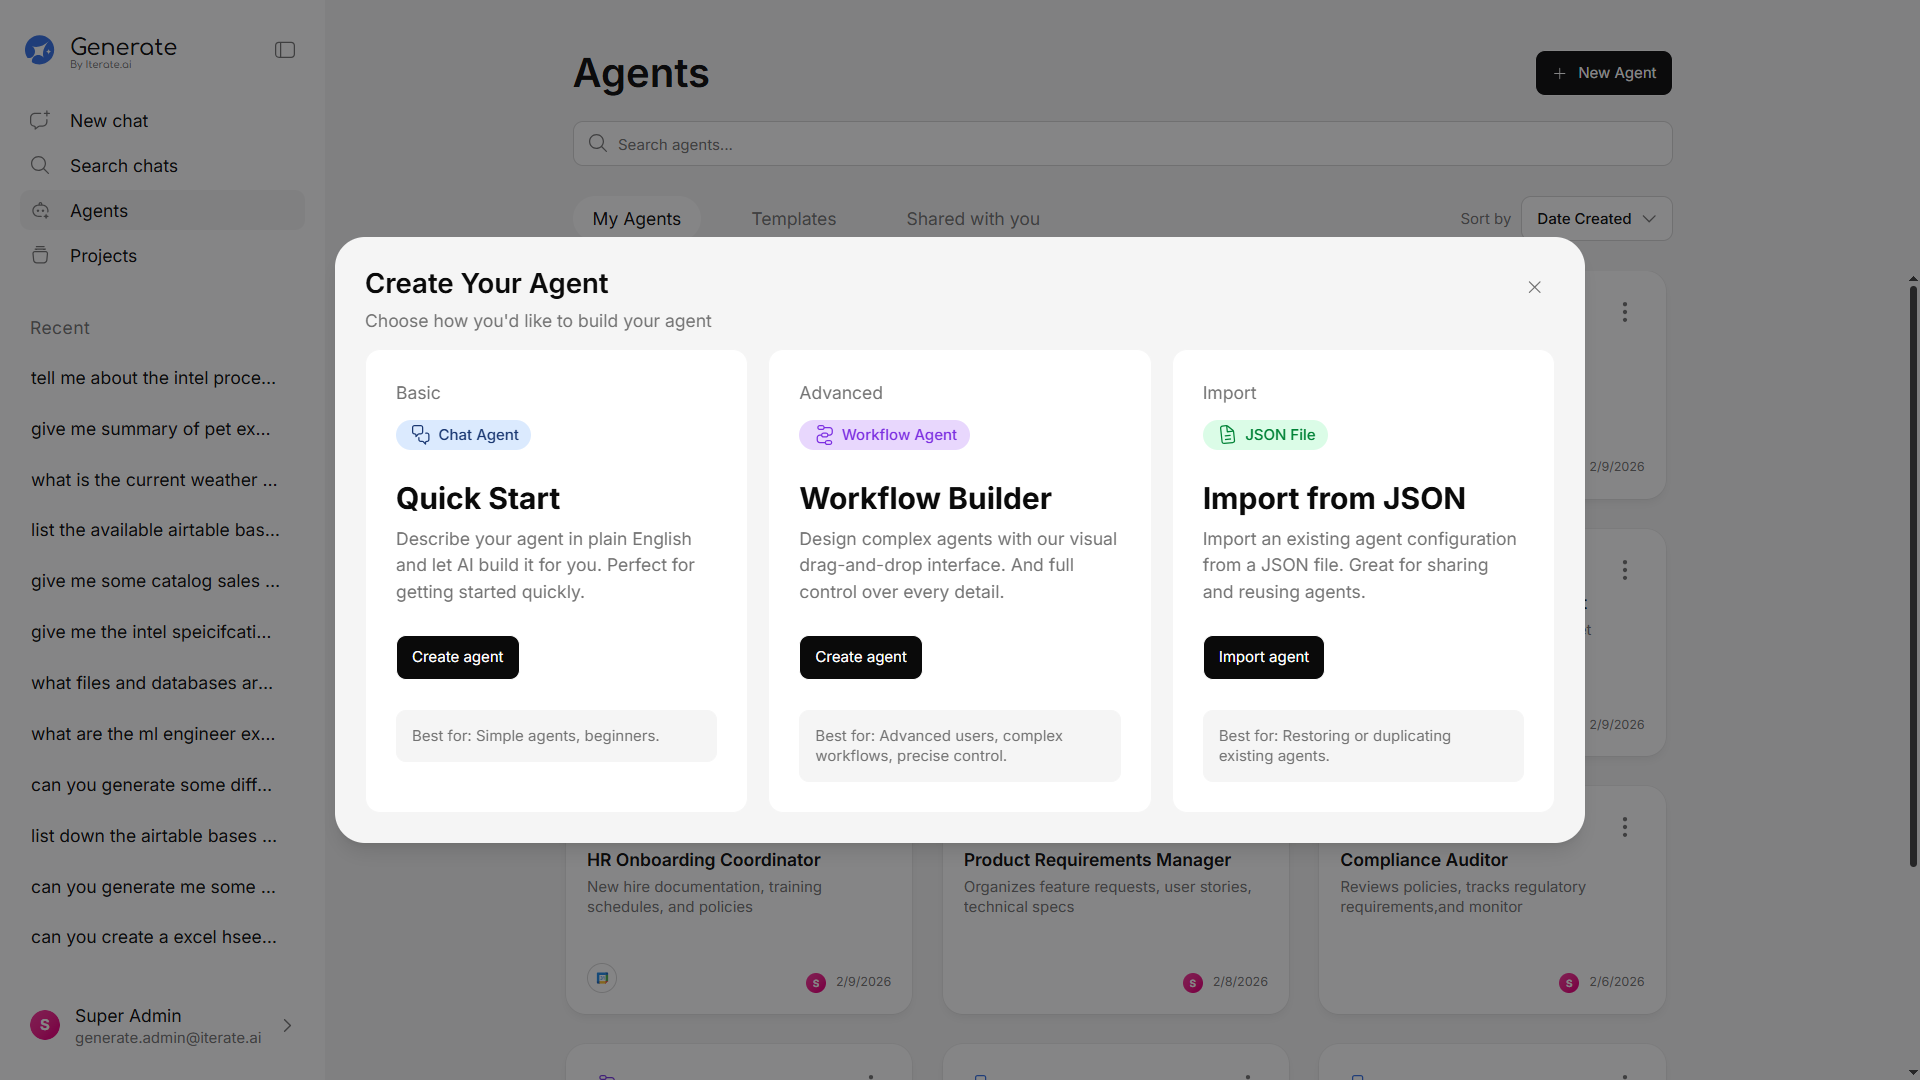Click the Chat Agent badge
Screen dimensions: 1920x1080
464,435
